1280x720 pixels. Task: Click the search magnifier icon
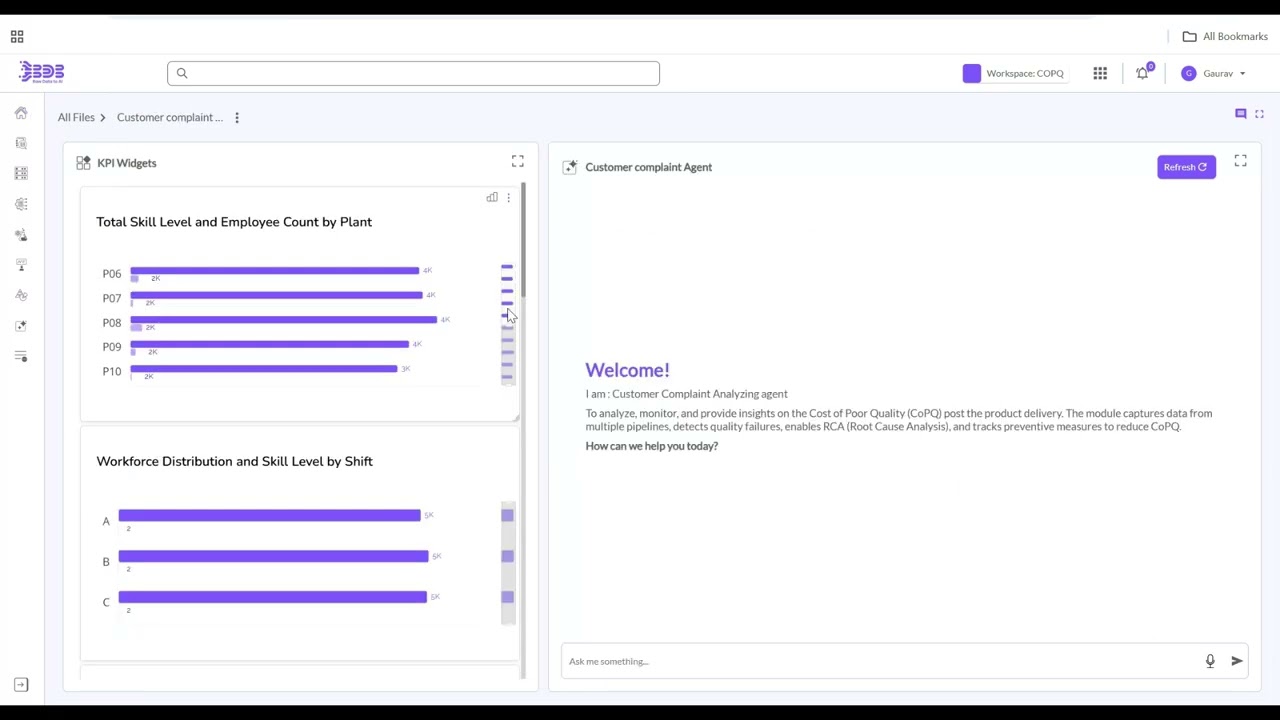click(x=182, y=73)
